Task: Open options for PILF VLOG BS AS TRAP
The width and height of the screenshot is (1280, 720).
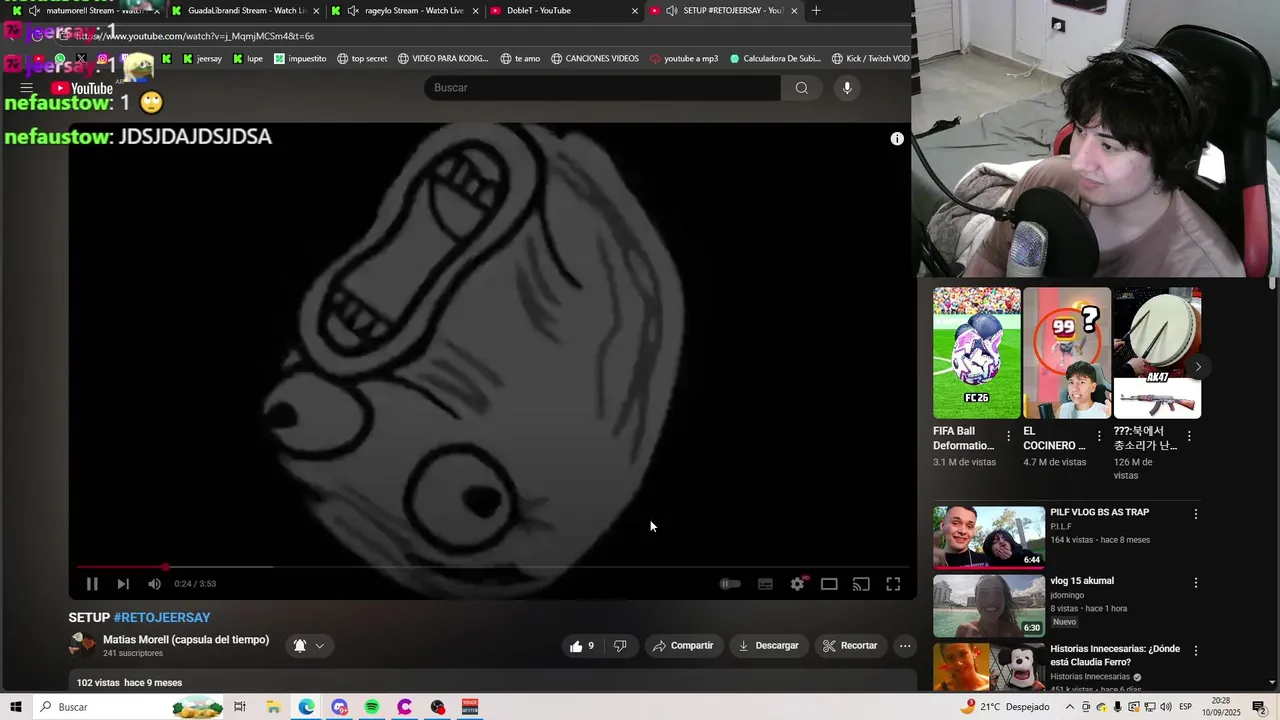Action: coord(1195,514)
